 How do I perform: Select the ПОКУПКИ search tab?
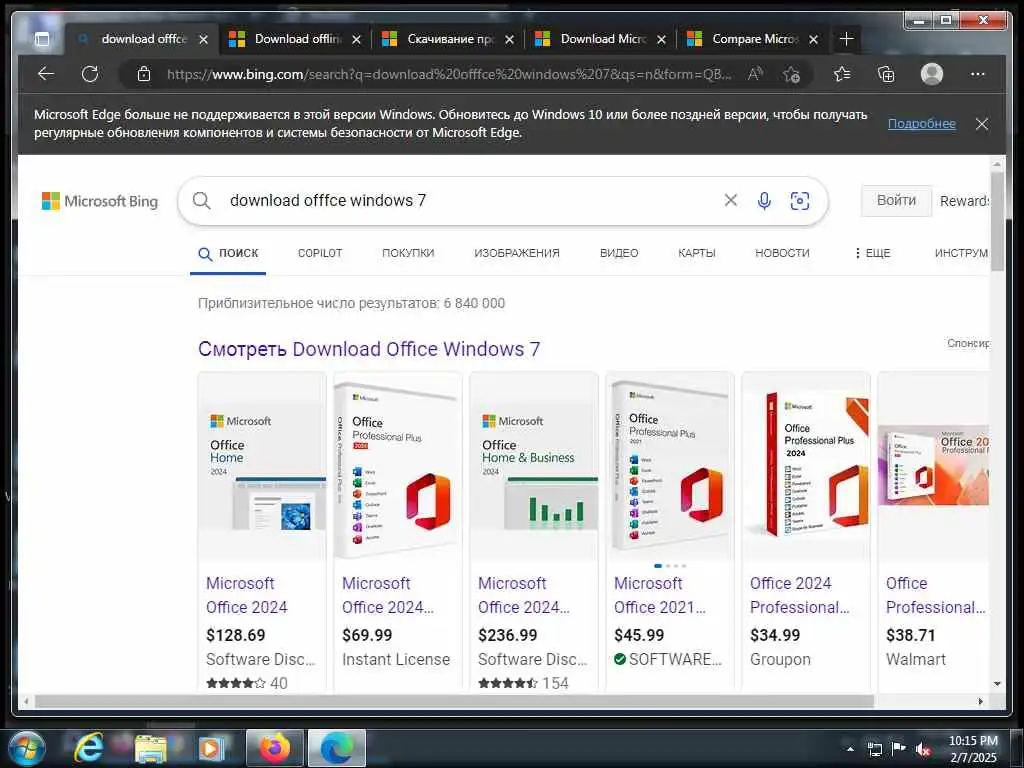[408, 253]
